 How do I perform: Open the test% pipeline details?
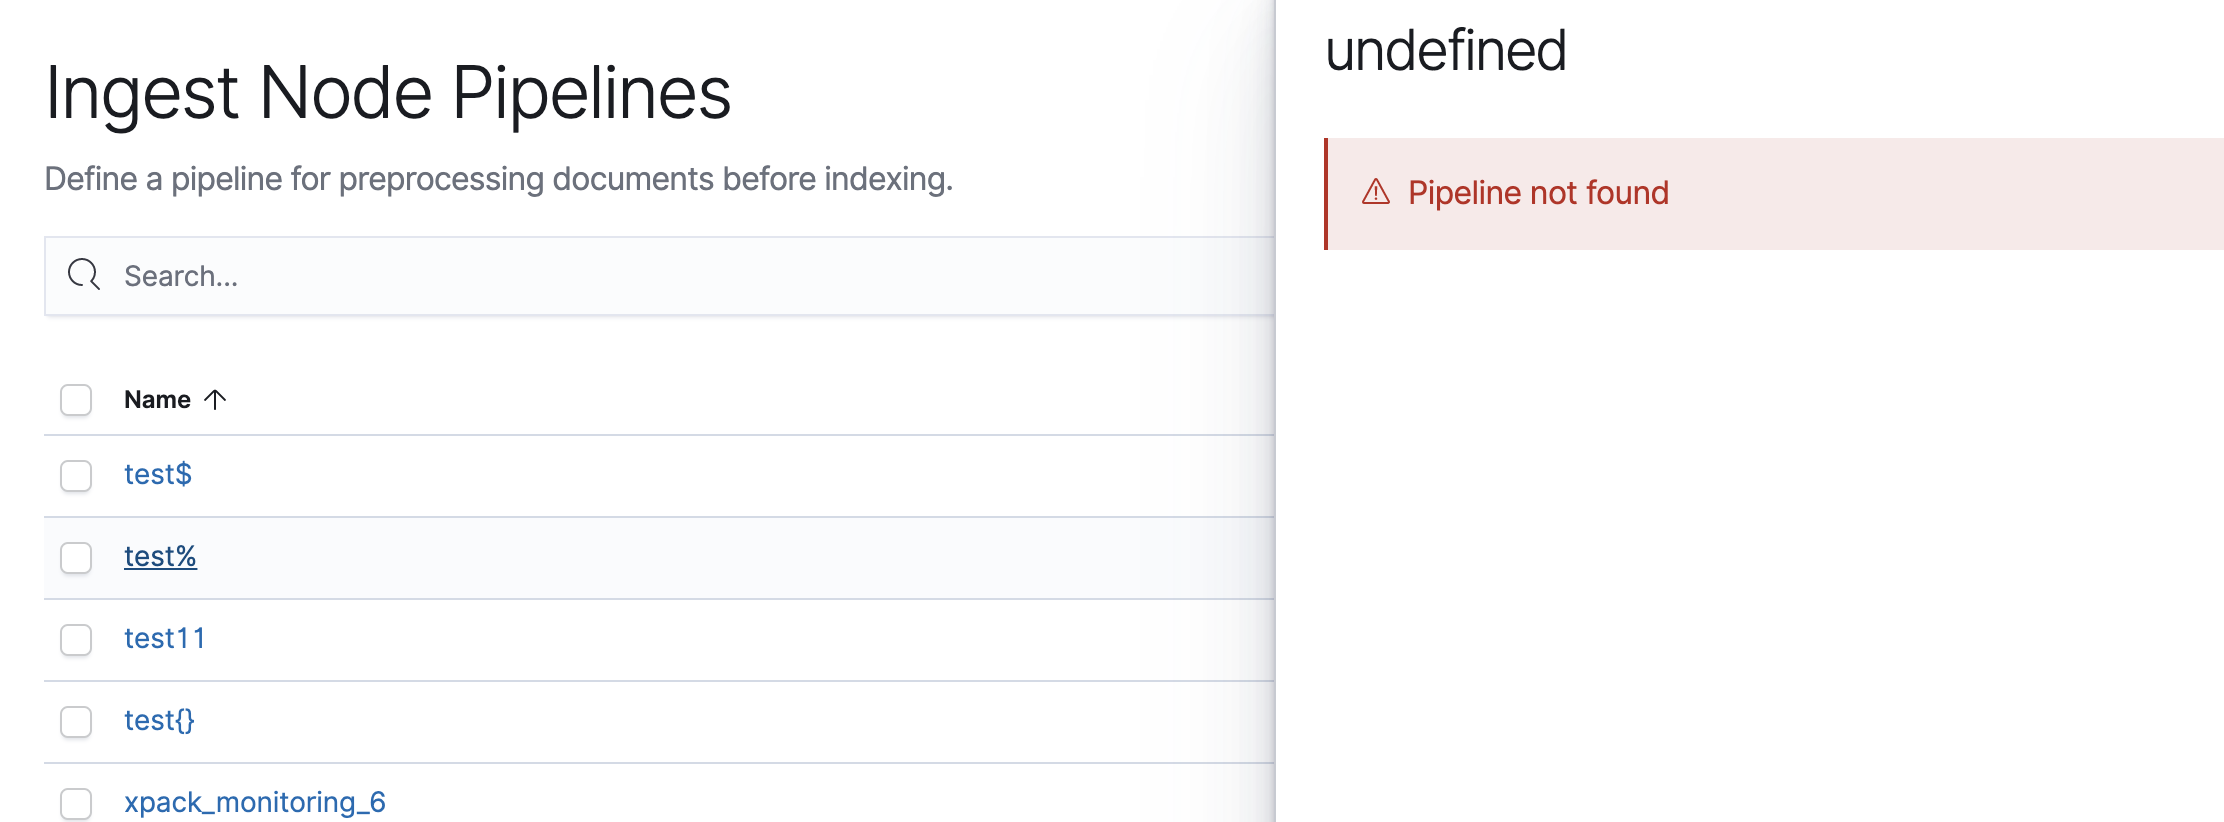(160, 557)
